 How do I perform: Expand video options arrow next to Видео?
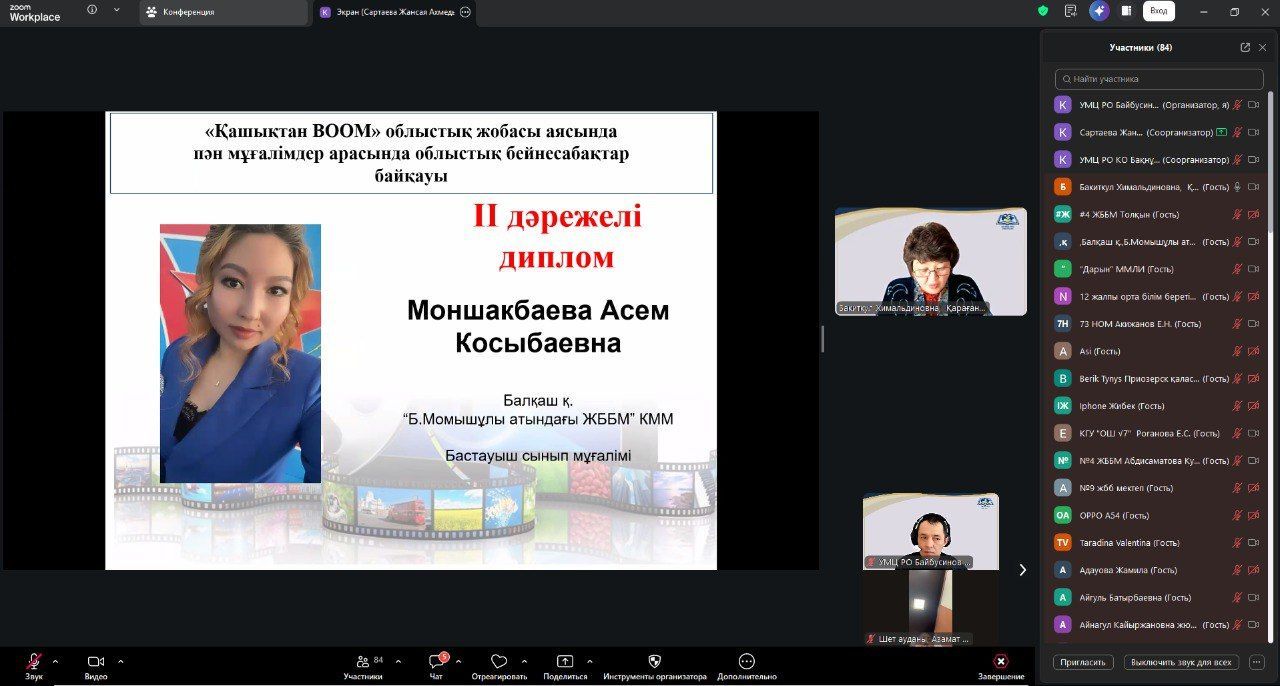[x=121, y=661]
